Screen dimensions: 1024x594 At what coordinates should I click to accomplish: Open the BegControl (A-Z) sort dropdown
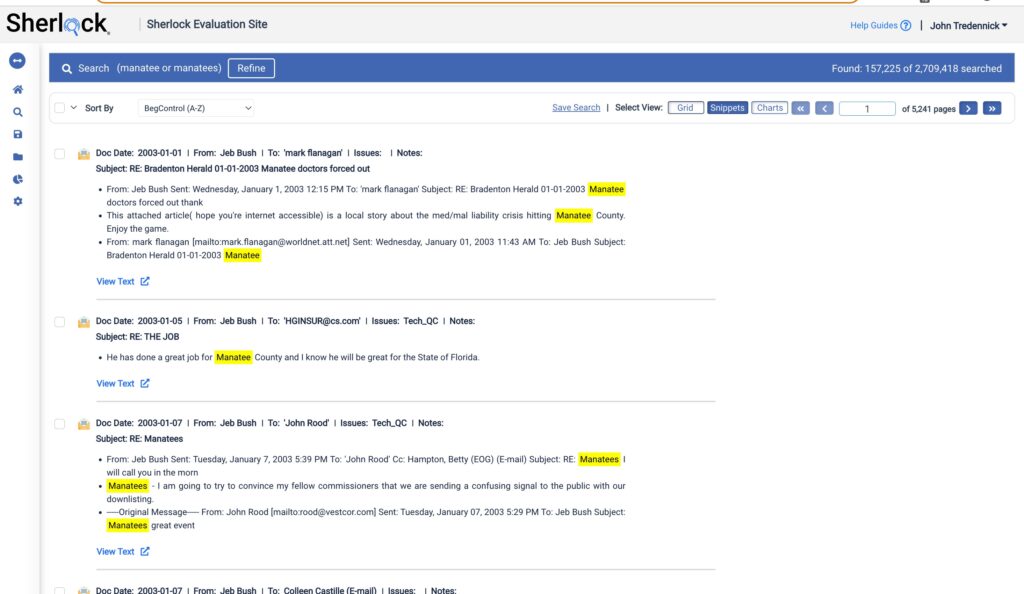[197, 108]
